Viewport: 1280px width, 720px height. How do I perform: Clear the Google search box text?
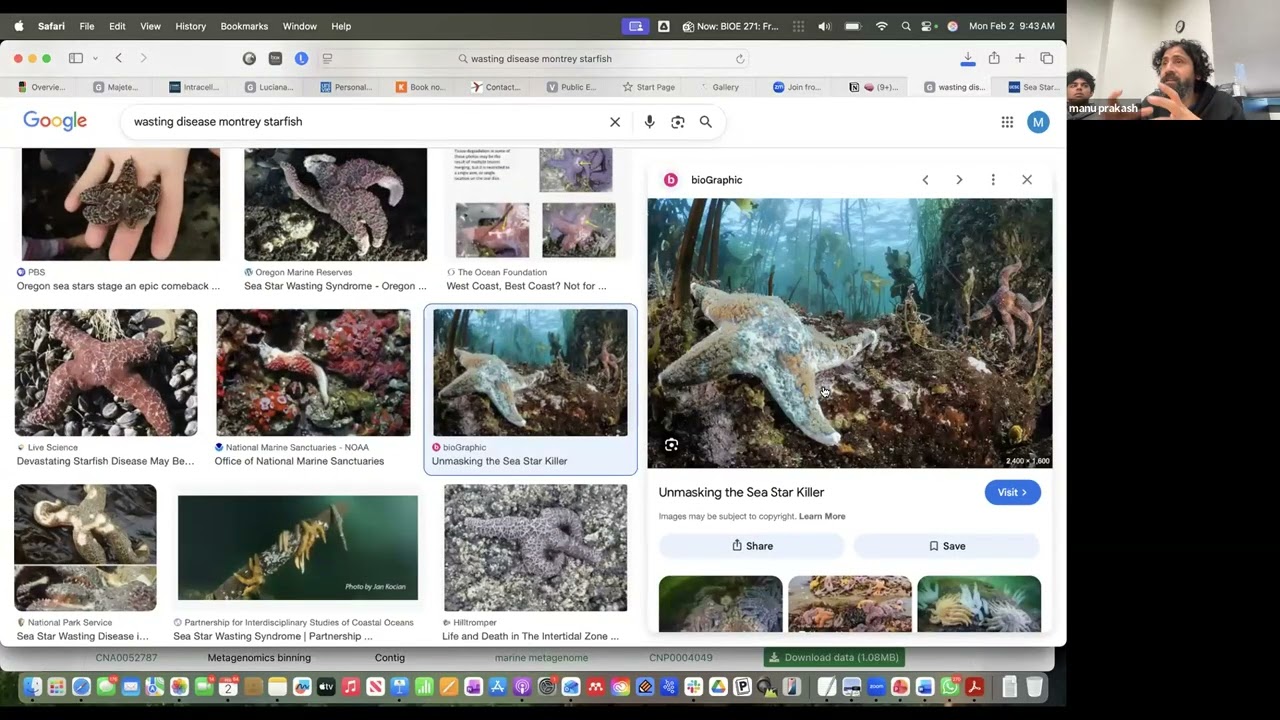tap(615, 122)
